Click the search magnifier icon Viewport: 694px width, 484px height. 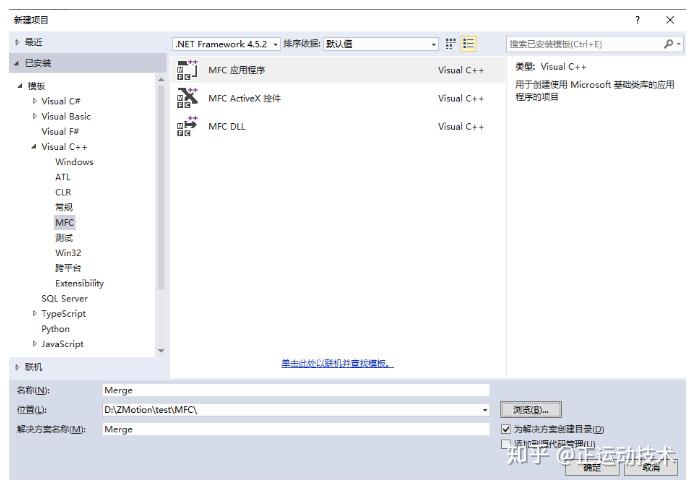tap(668, 43)
